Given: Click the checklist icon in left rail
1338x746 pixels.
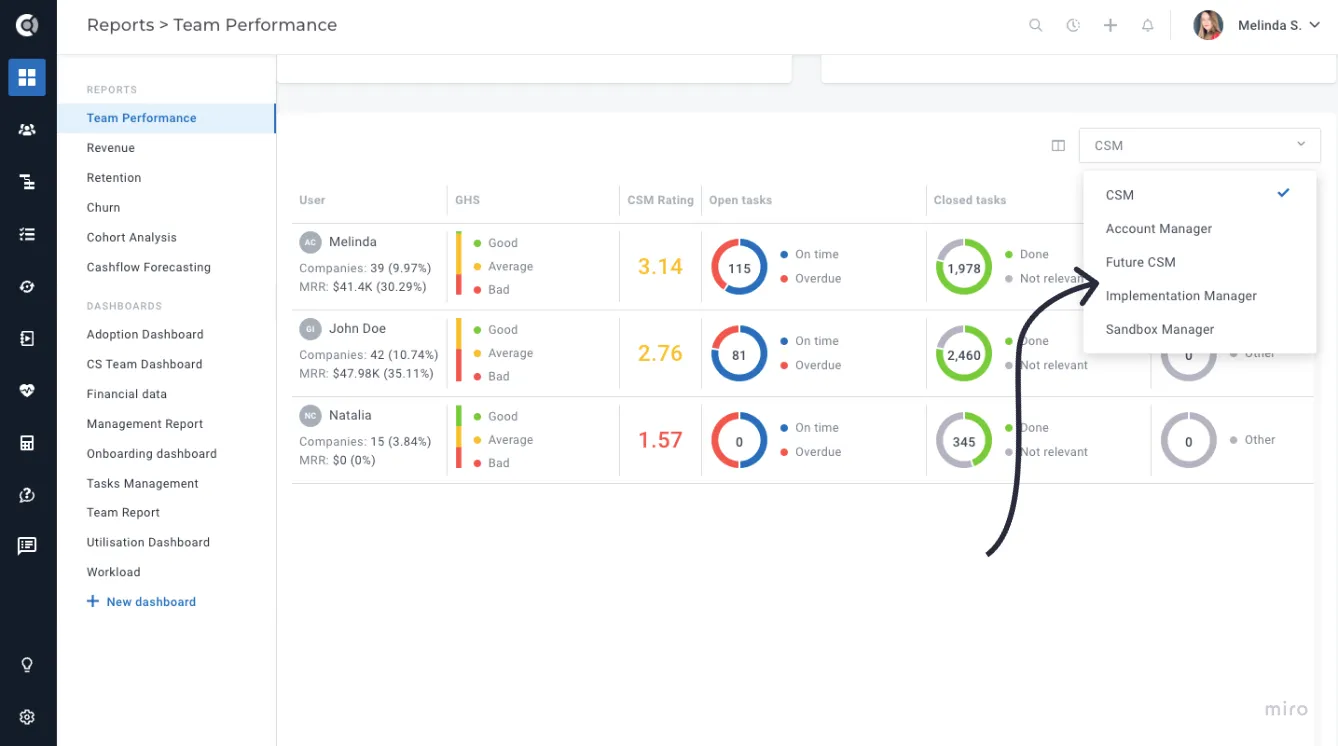Looking at the screenshot, I should pyautogui.click(x=27, y=234).
